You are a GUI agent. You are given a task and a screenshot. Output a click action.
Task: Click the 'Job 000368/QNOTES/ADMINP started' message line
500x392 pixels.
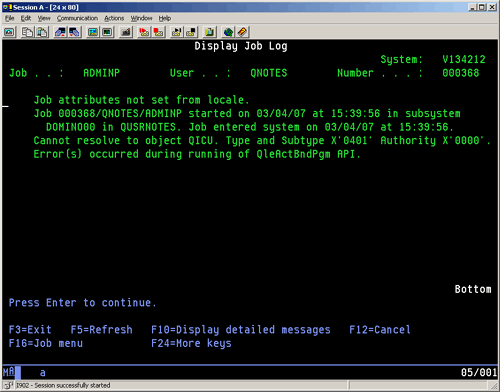pyautogui.click(x=247, y=114)
